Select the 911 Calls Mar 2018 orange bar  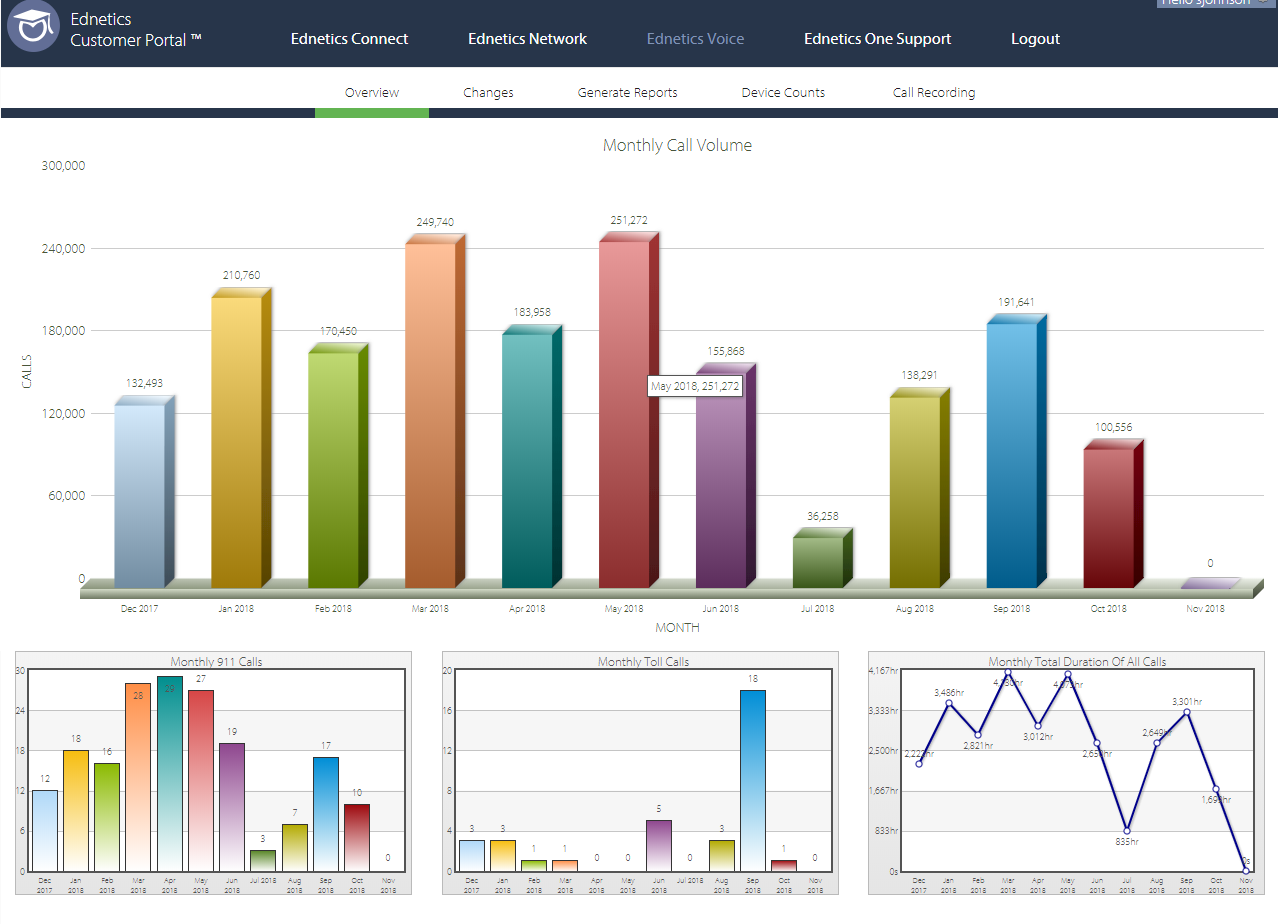tap(138, 777)
